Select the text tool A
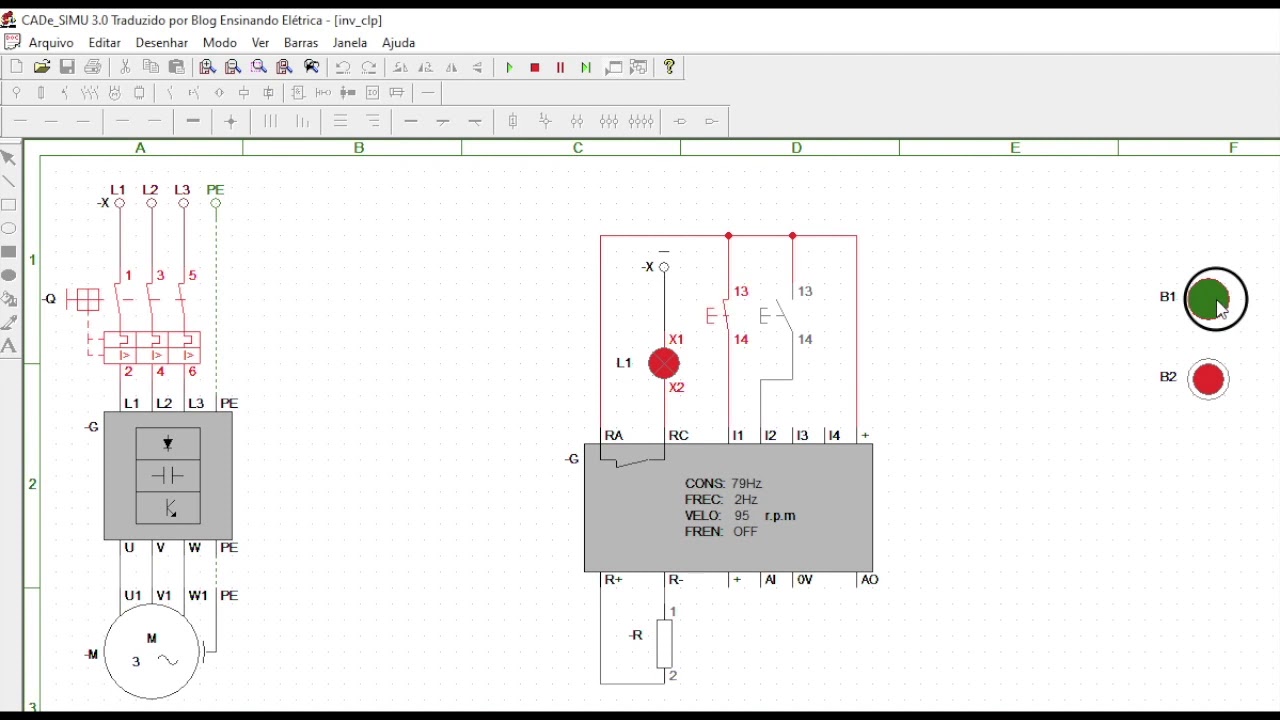The height and width of the screenshot is (720, 1280). 9,346
